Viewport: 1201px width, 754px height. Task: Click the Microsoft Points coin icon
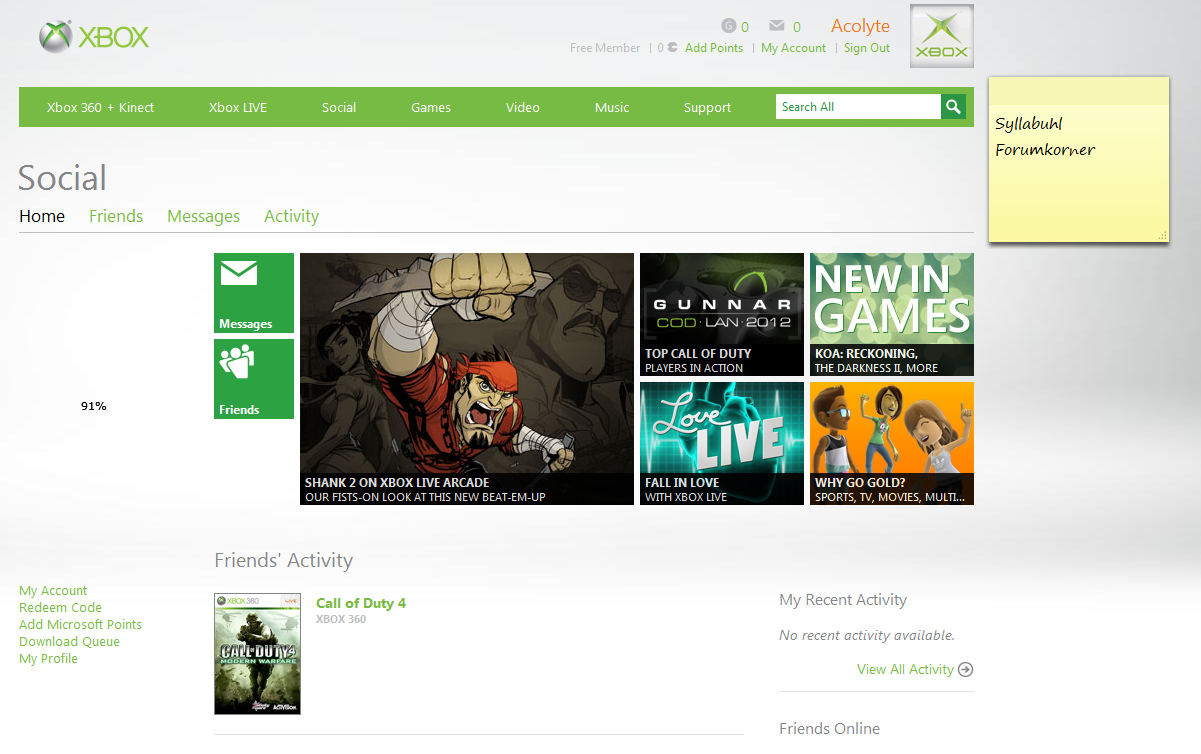pyautogui.click(x=673, y=47)
